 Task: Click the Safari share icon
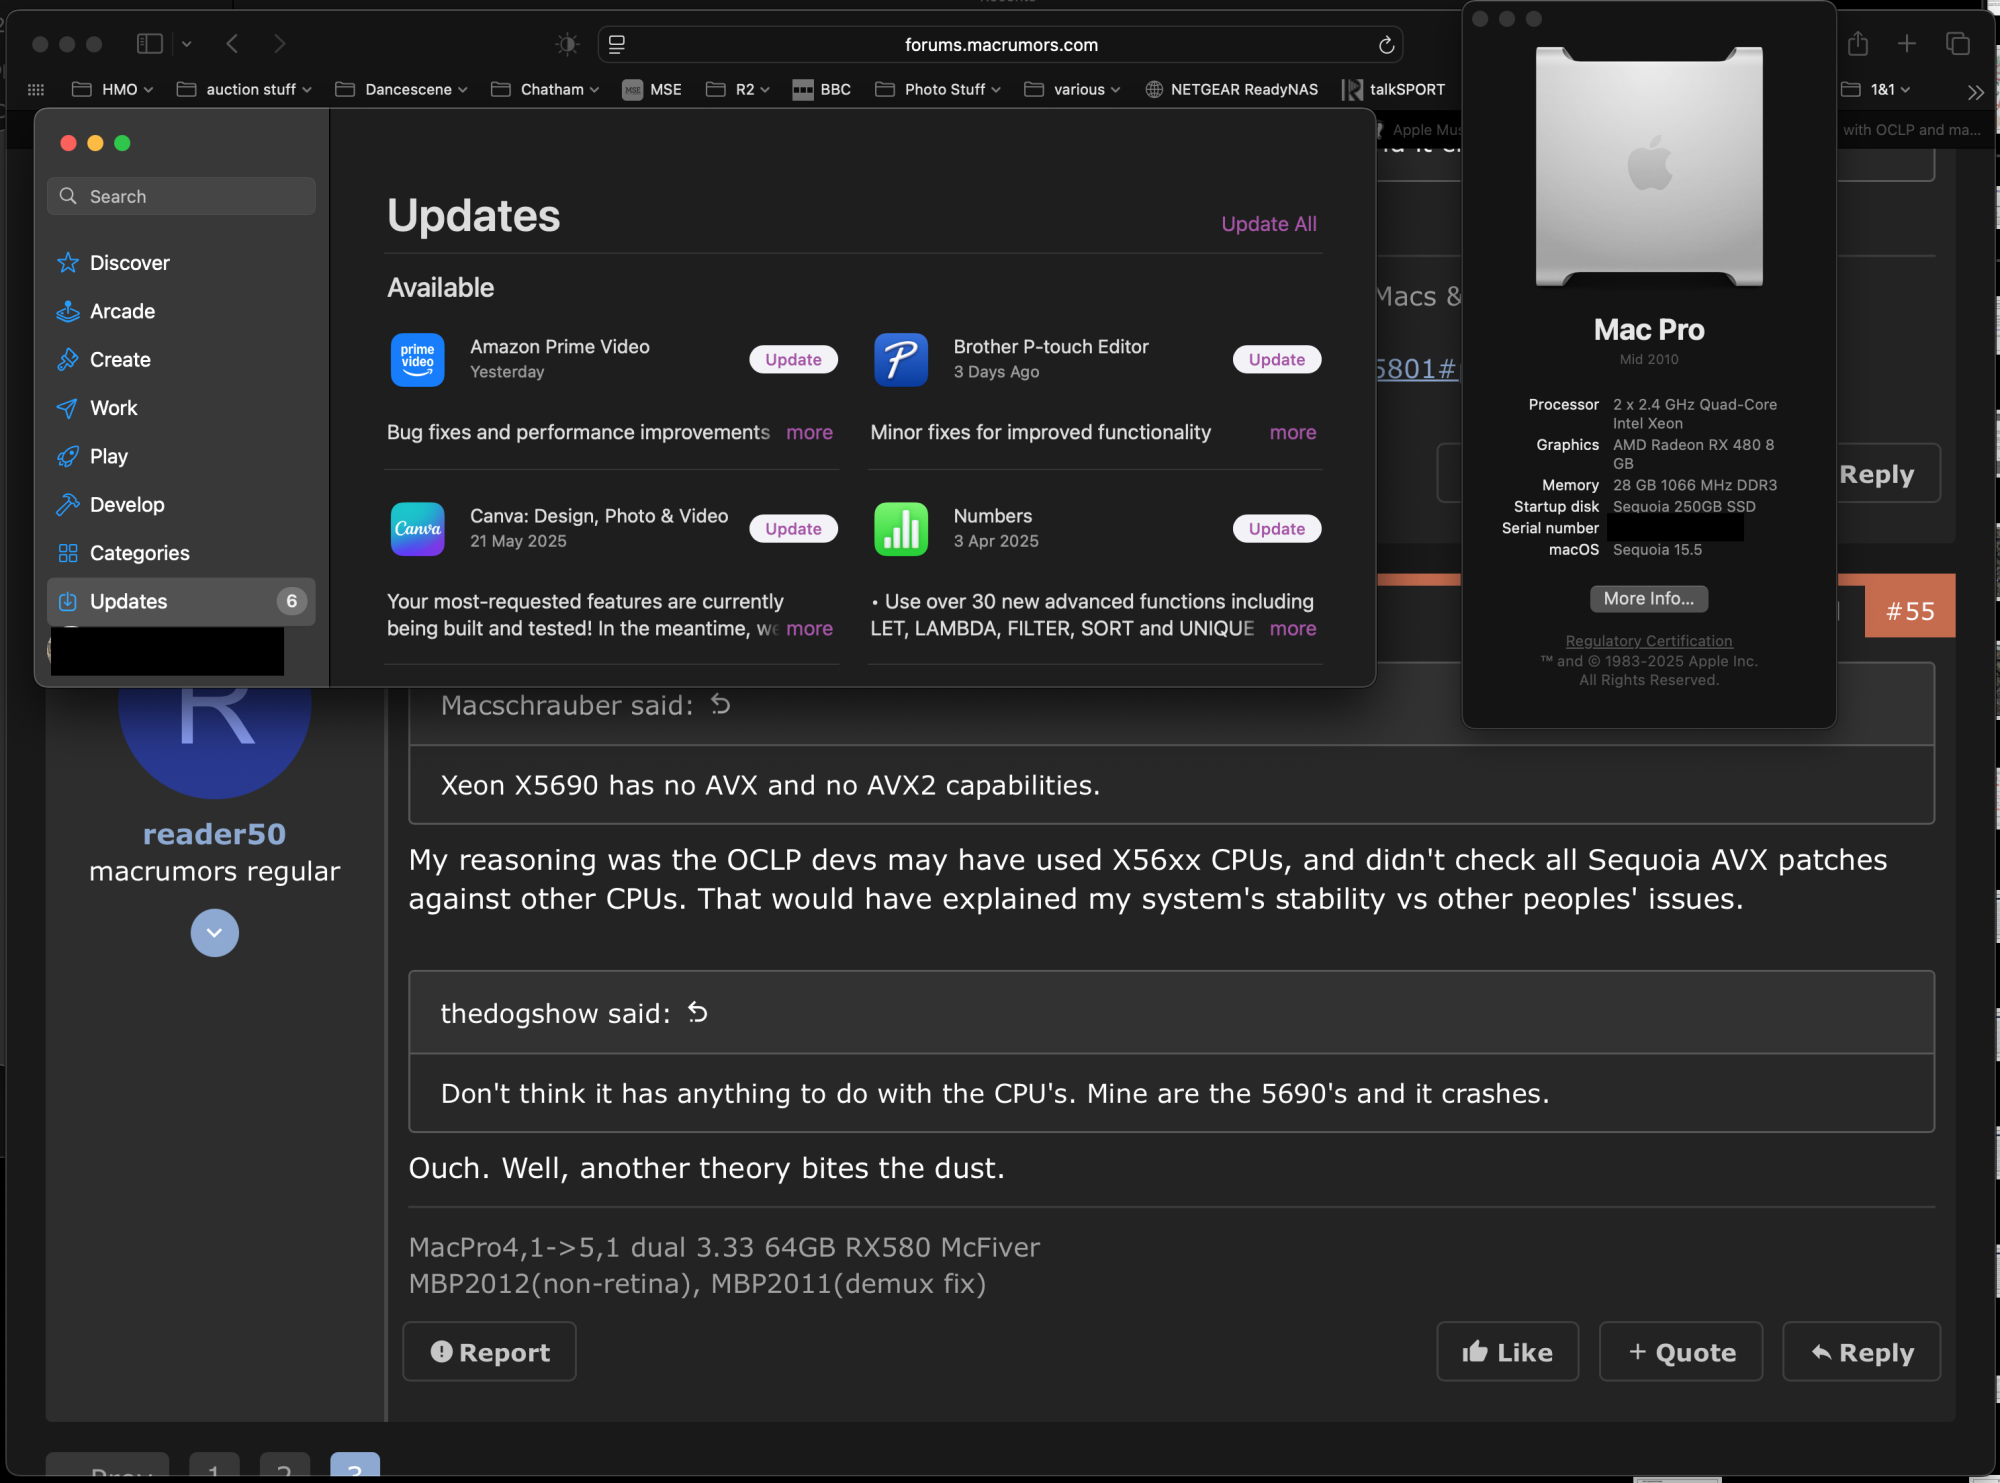coord(1858,44)
